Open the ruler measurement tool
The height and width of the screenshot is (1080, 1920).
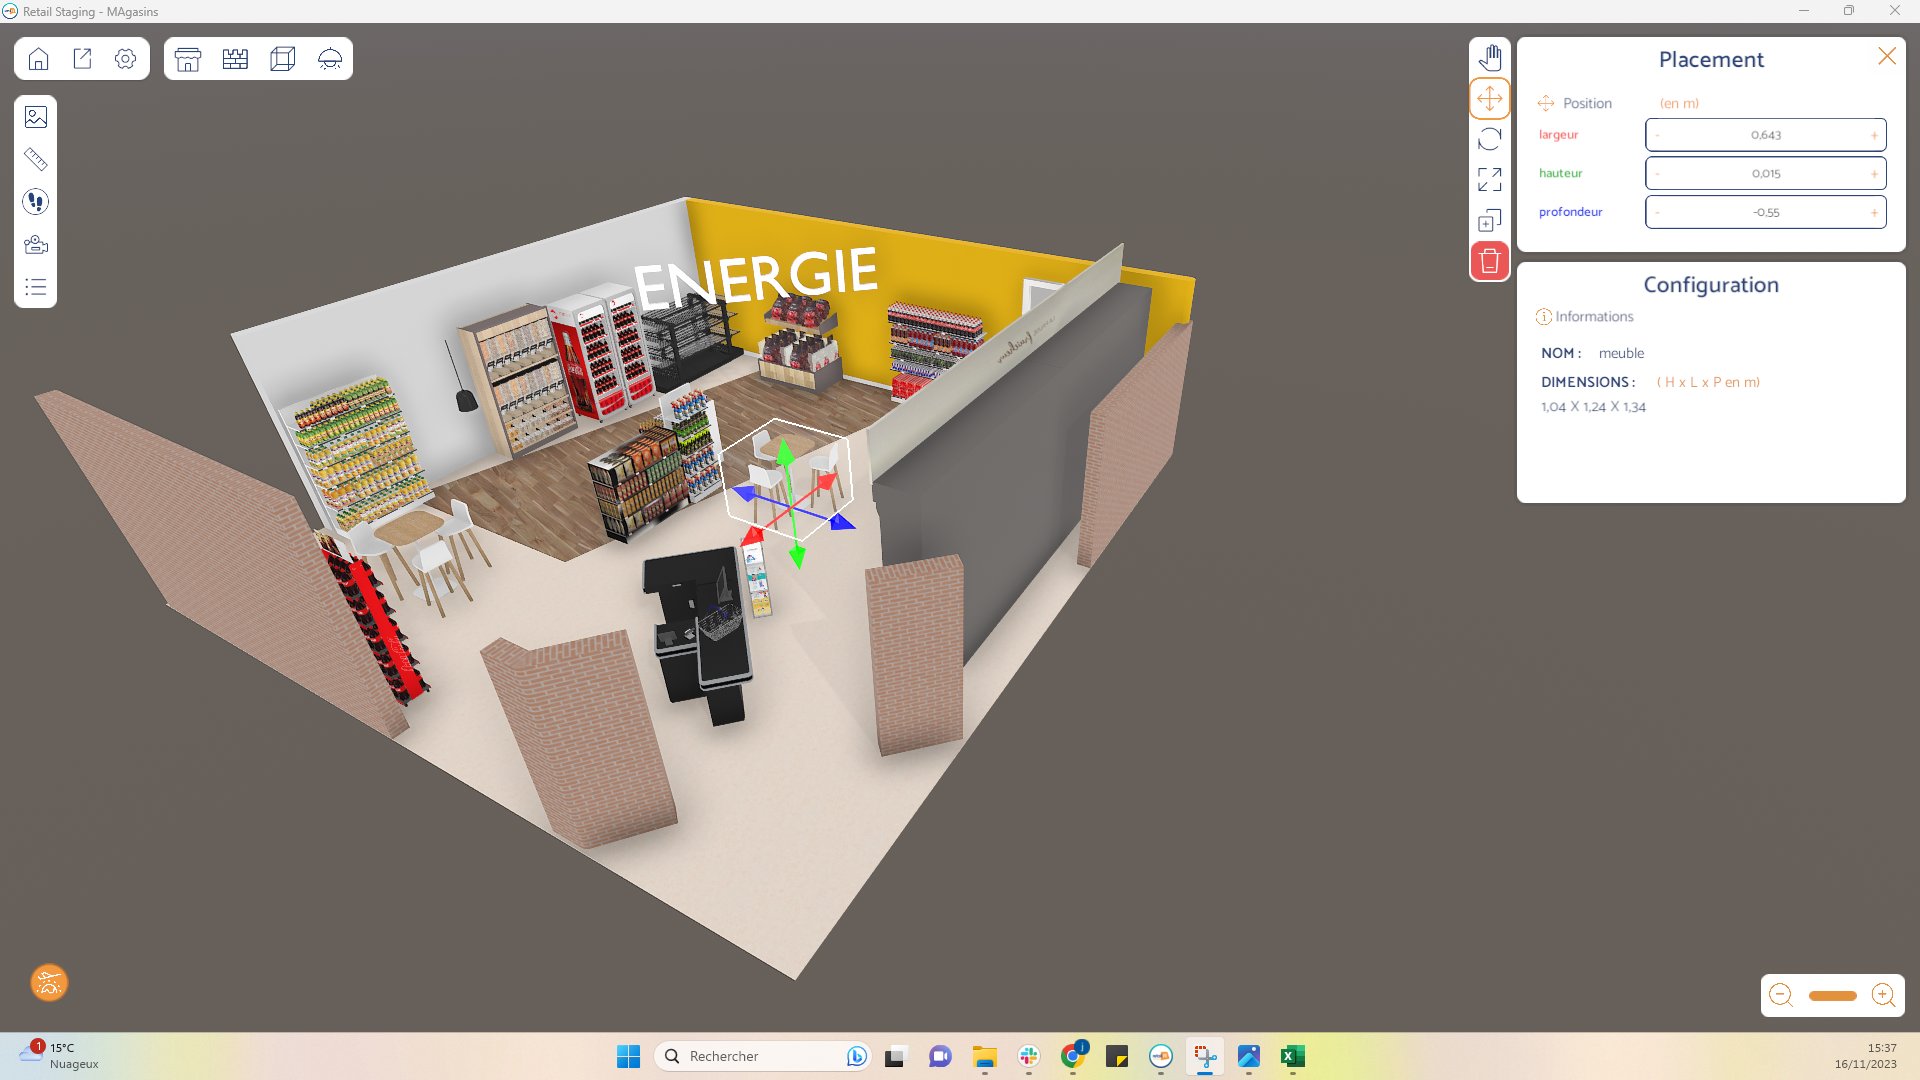click(x=35, y=158)
